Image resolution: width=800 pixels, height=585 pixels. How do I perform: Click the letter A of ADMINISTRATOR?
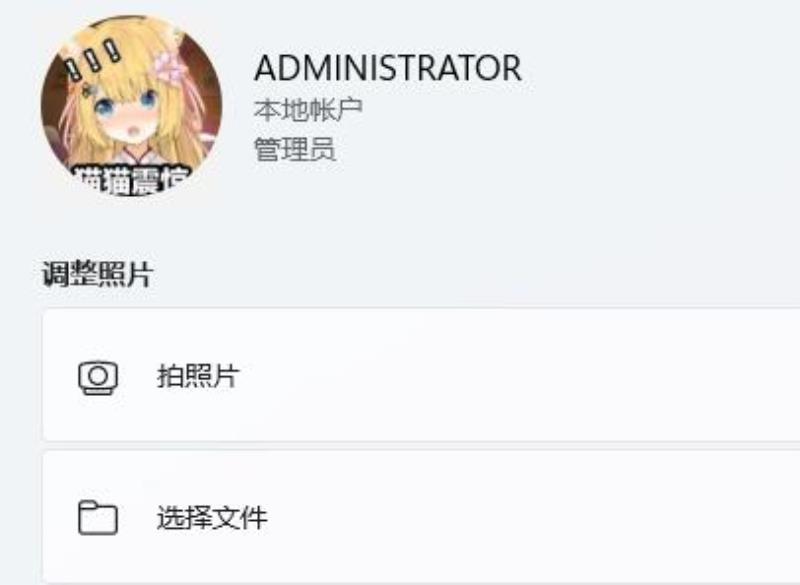coord(267,68)
